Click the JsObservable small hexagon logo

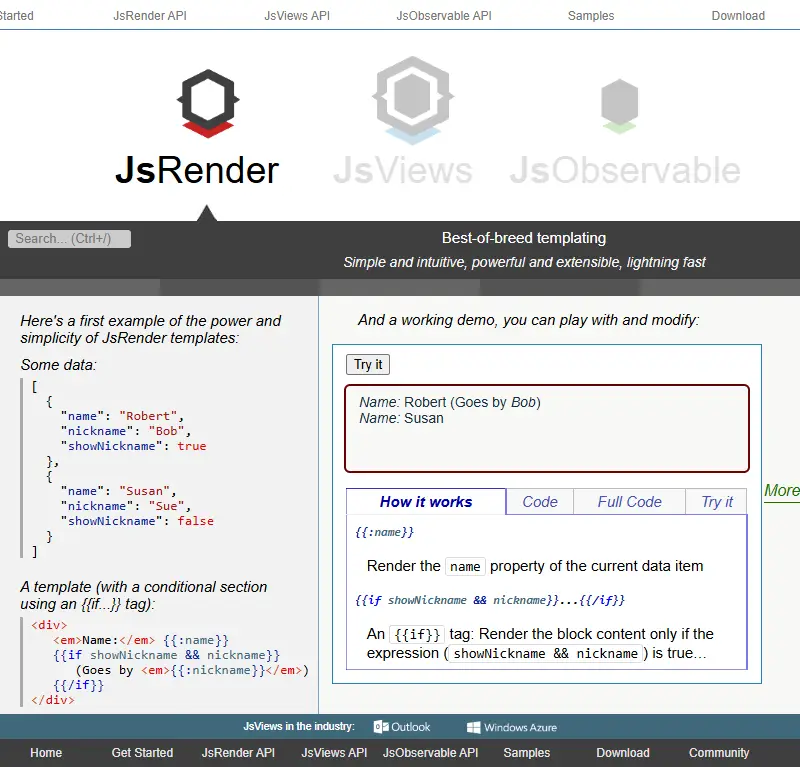(619, 106)
